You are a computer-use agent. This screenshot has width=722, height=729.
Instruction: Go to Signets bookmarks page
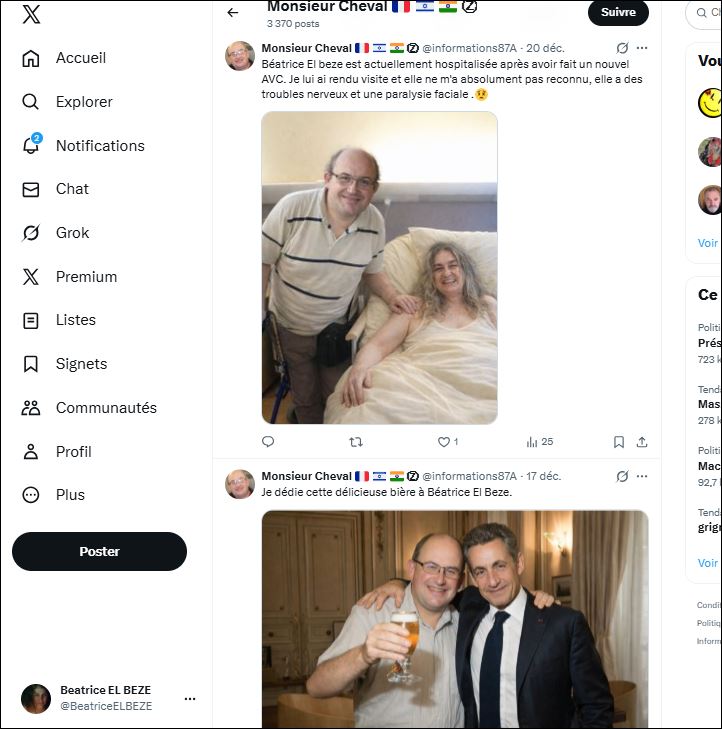(x=81, y=364)
